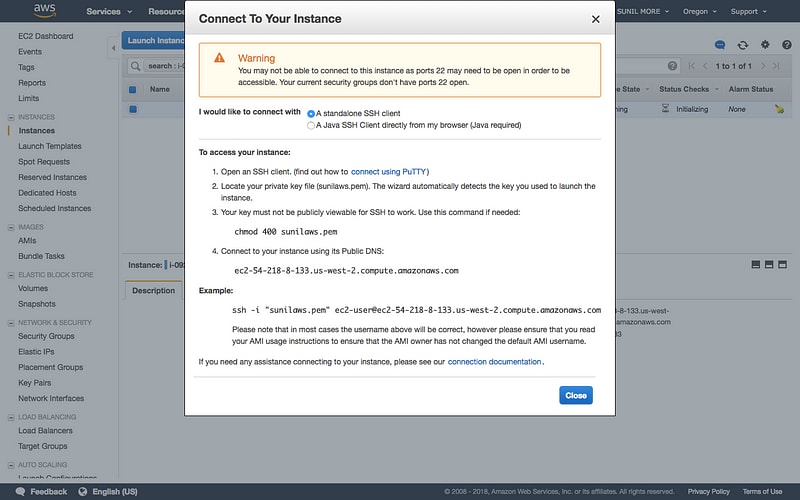
Task: Open the connect using PuTTY link
Action: 388,172
